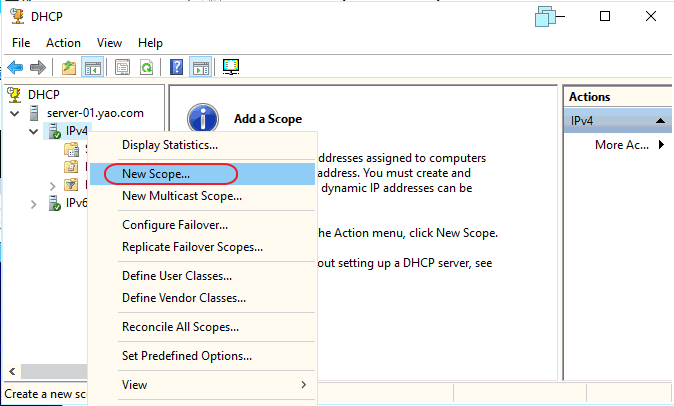
Task: Click the Back arrow in toolbar
Action: point(15,68)
